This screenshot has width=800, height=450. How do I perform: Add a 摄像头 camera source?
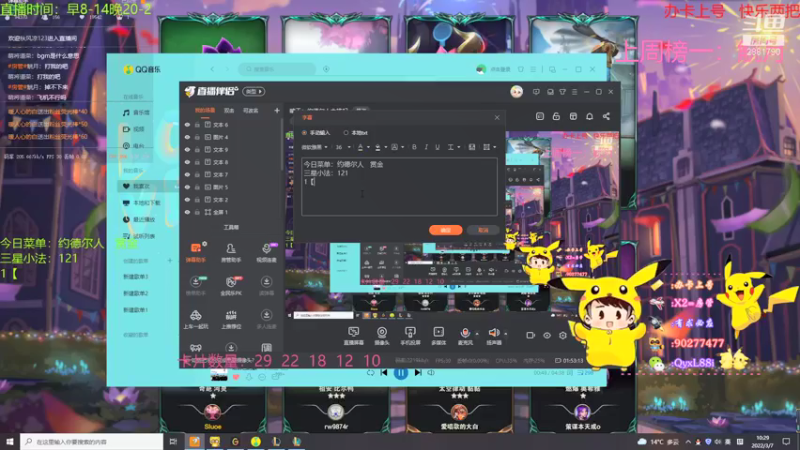(x=382, y=336)
